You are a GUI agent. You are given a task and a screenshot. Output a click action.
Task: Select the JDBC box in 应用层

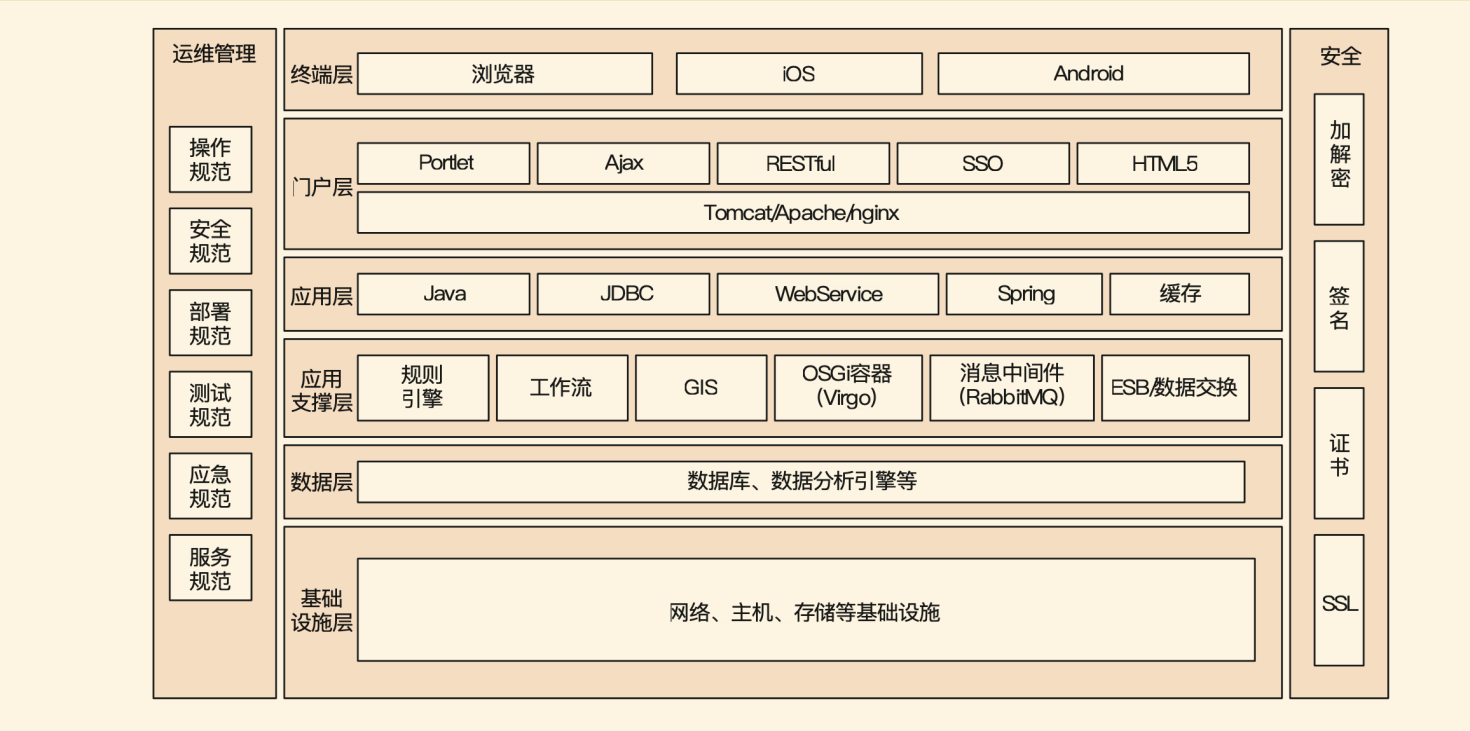coord(622,294)
